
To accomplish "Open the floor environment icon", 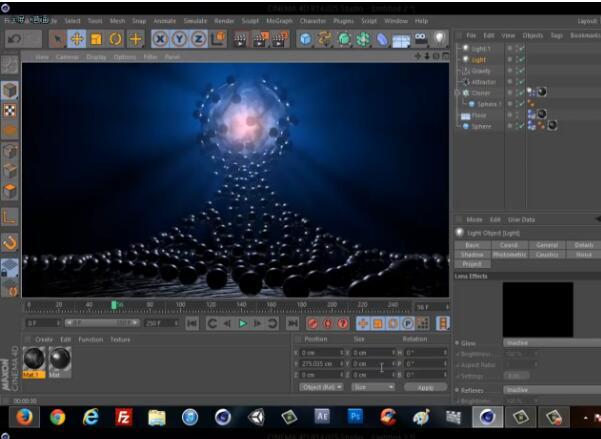I will (401, 40).
